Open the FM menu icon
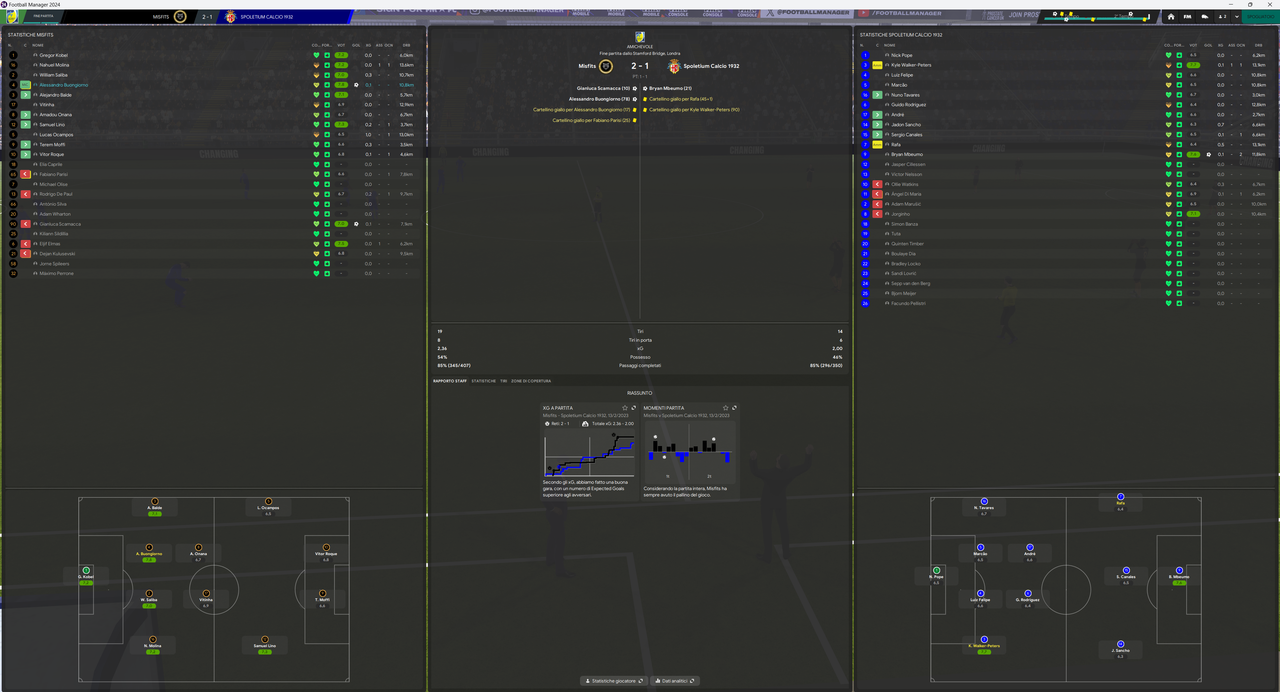This screenshot has width=1280, height=692. point(1187,17)
